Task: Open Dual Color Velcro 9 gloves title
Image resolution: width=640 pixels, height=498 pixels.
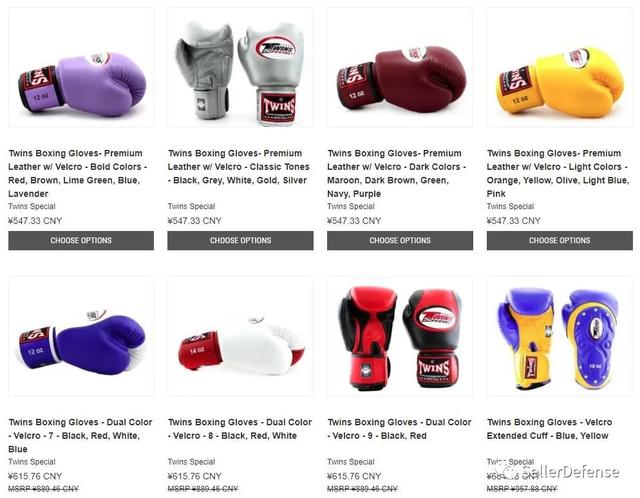Action: tap(399, 429)
